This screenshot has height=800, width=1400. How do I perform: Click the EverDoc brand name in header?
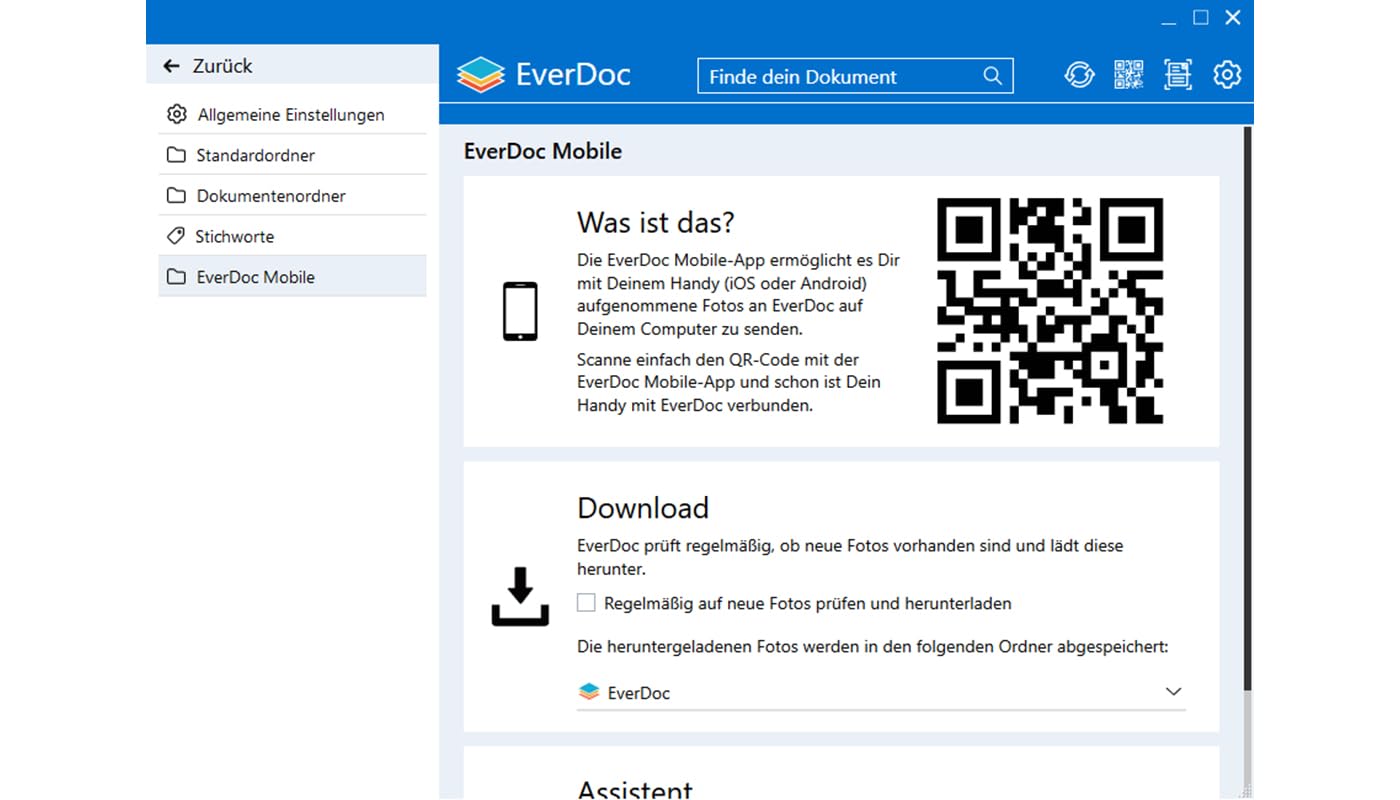tap(573, 75)
